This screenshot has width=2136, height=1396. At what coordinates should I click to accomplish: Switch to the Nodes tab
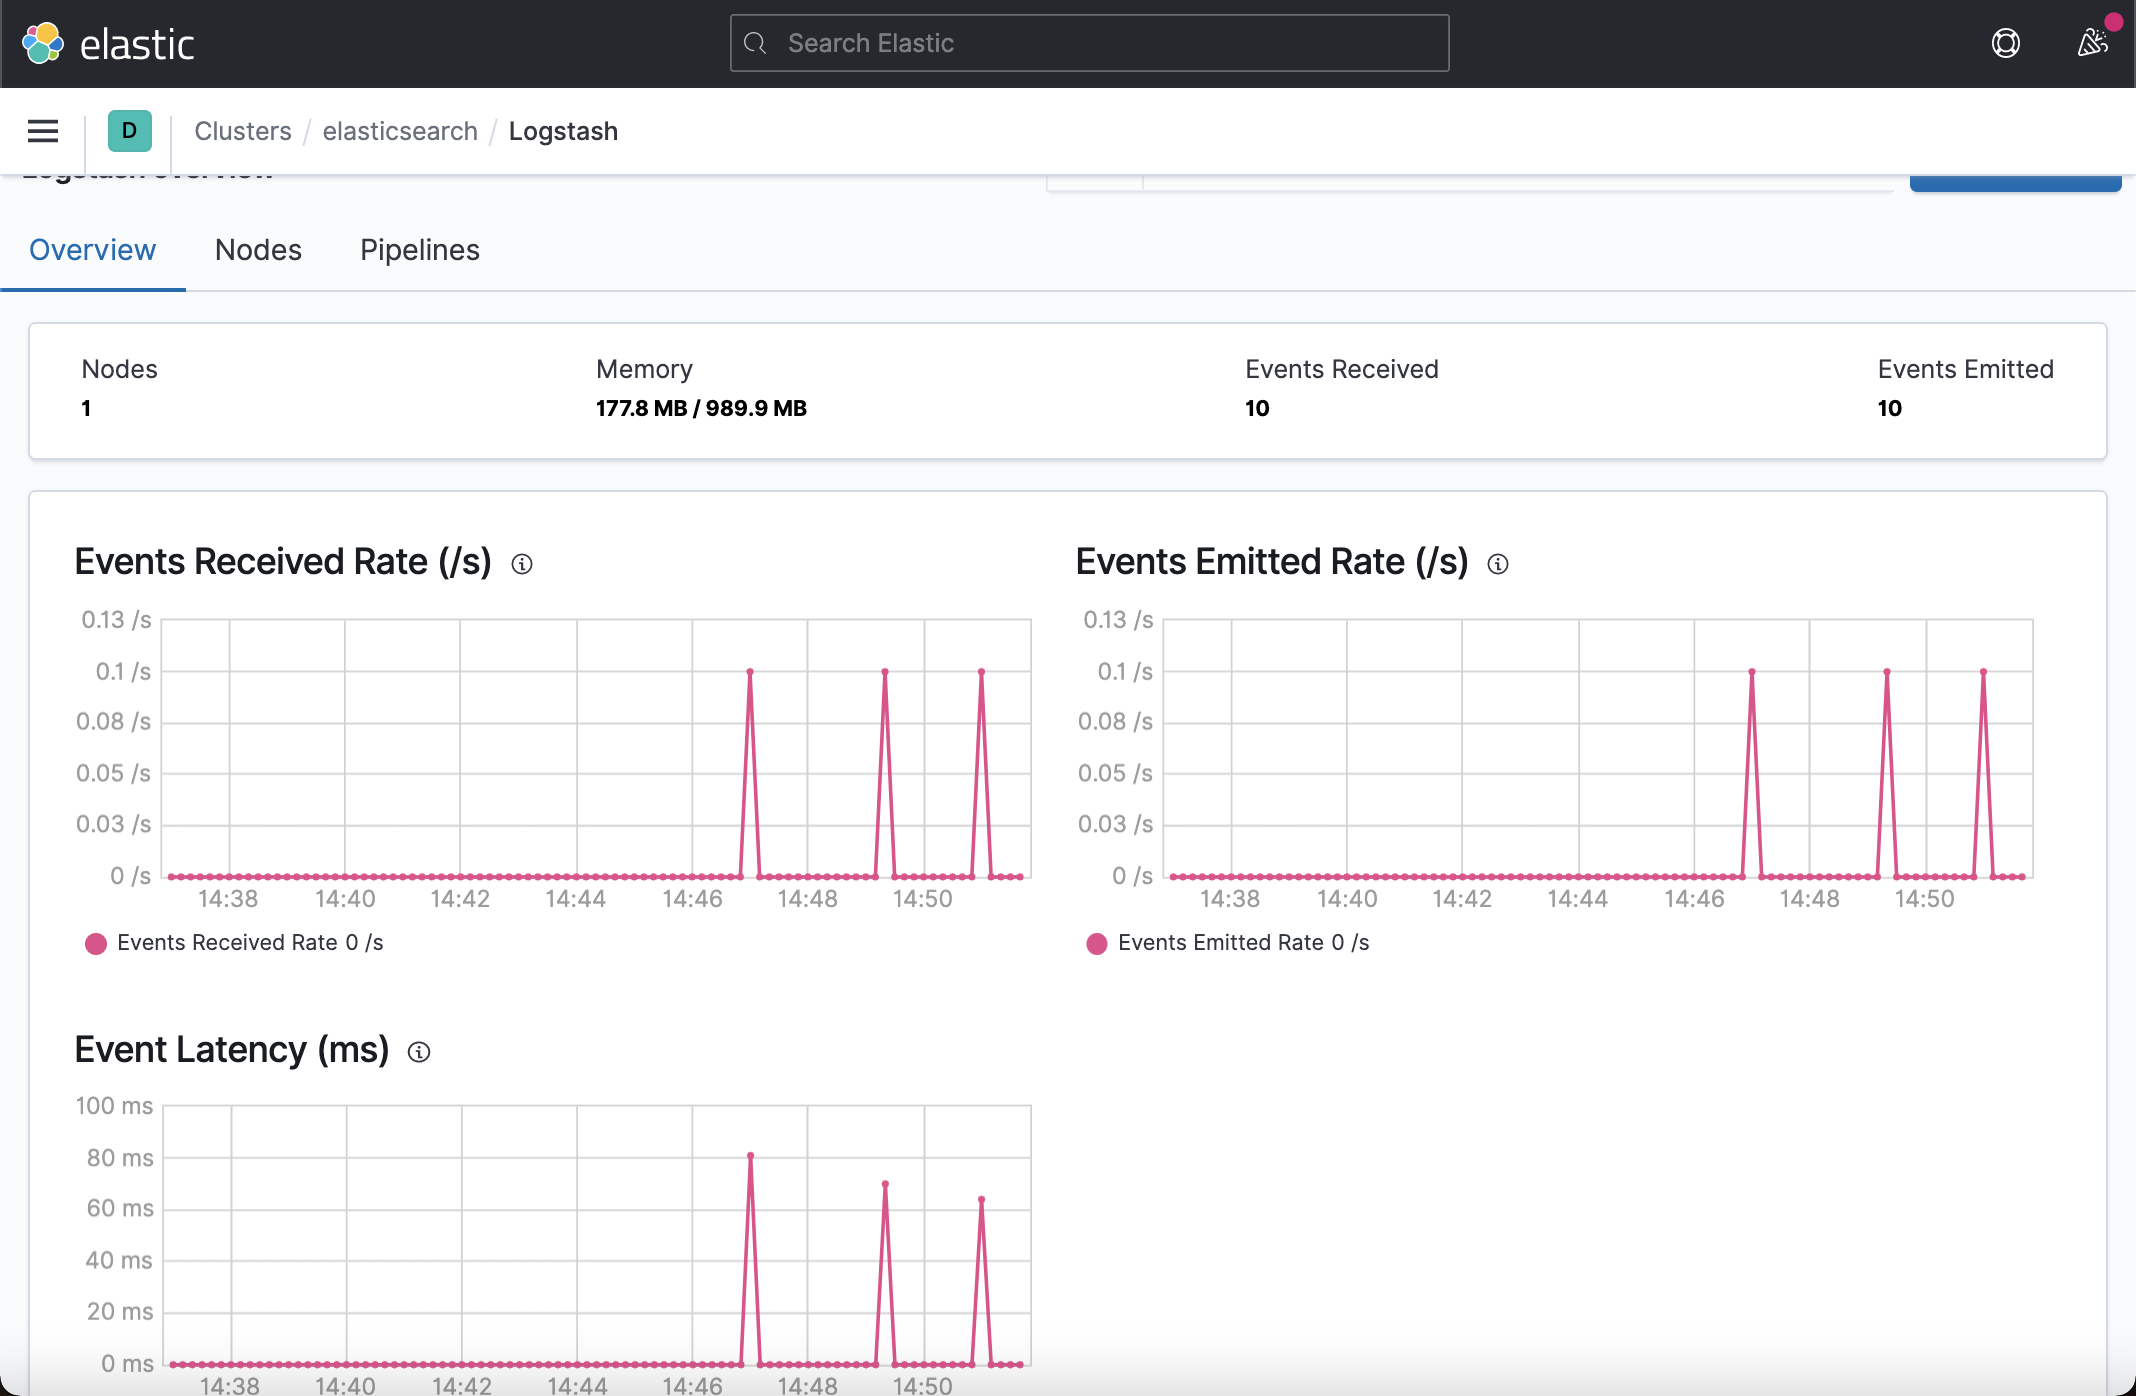click(x=258, y=250)
